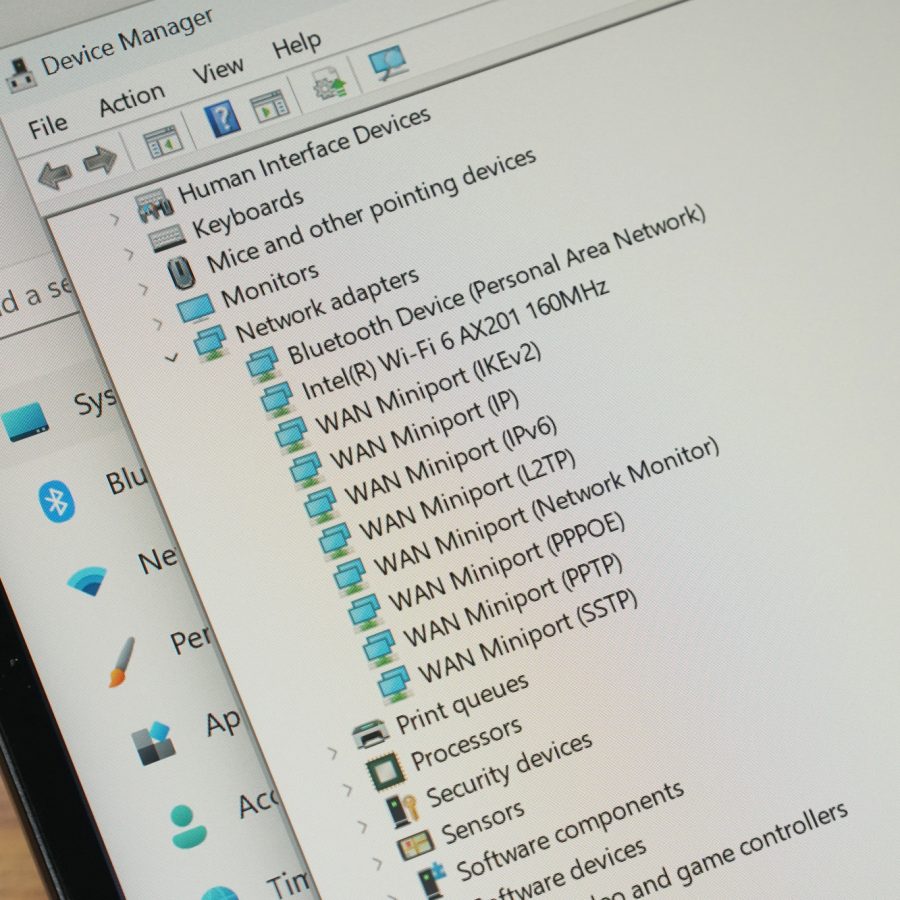Select "Mice and other pointing devices" label
This screenshot has width=900, height=900.
click(371, 211)
